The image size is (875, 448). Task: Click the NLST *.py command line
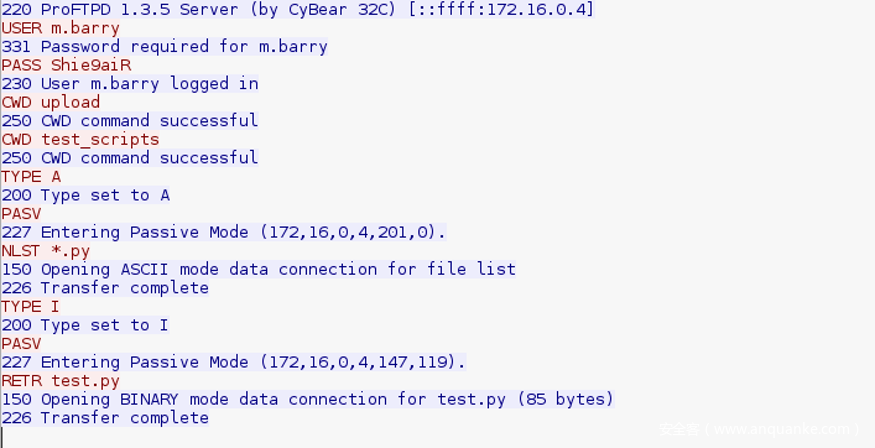pos(46,251)
